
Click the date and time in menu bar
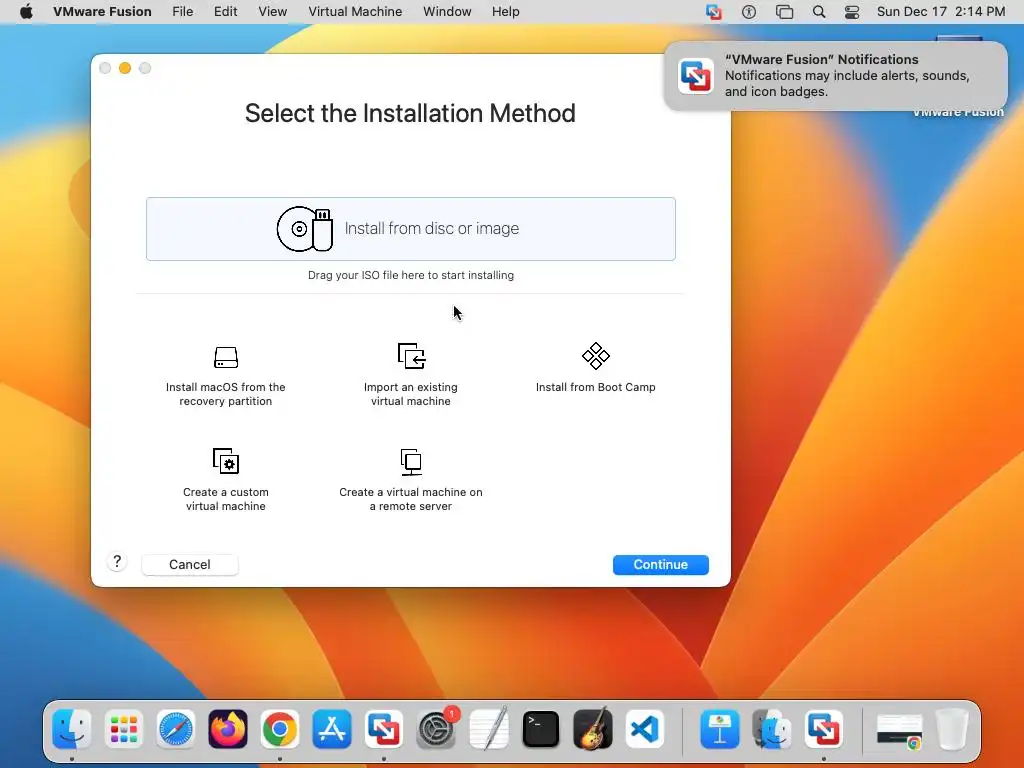941,12
